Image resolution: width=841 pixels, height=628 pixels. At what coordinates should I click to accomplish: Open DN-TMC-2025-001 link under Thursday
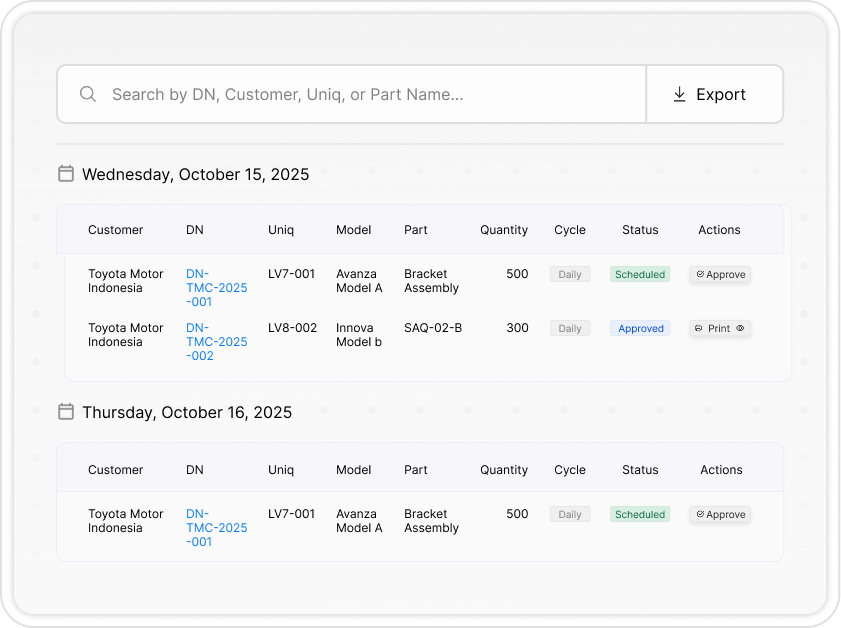tap(216, 528)
